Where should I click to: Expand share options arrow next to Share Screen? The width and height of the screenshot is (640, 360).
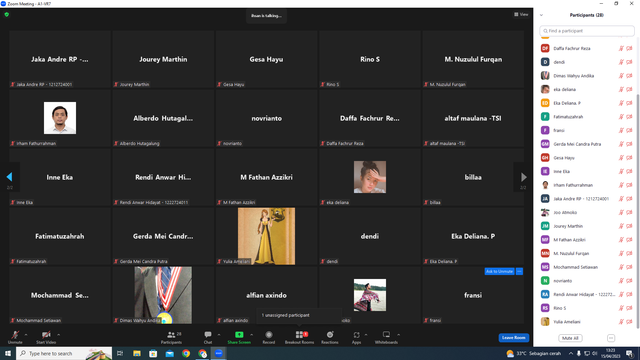(251, 335)
